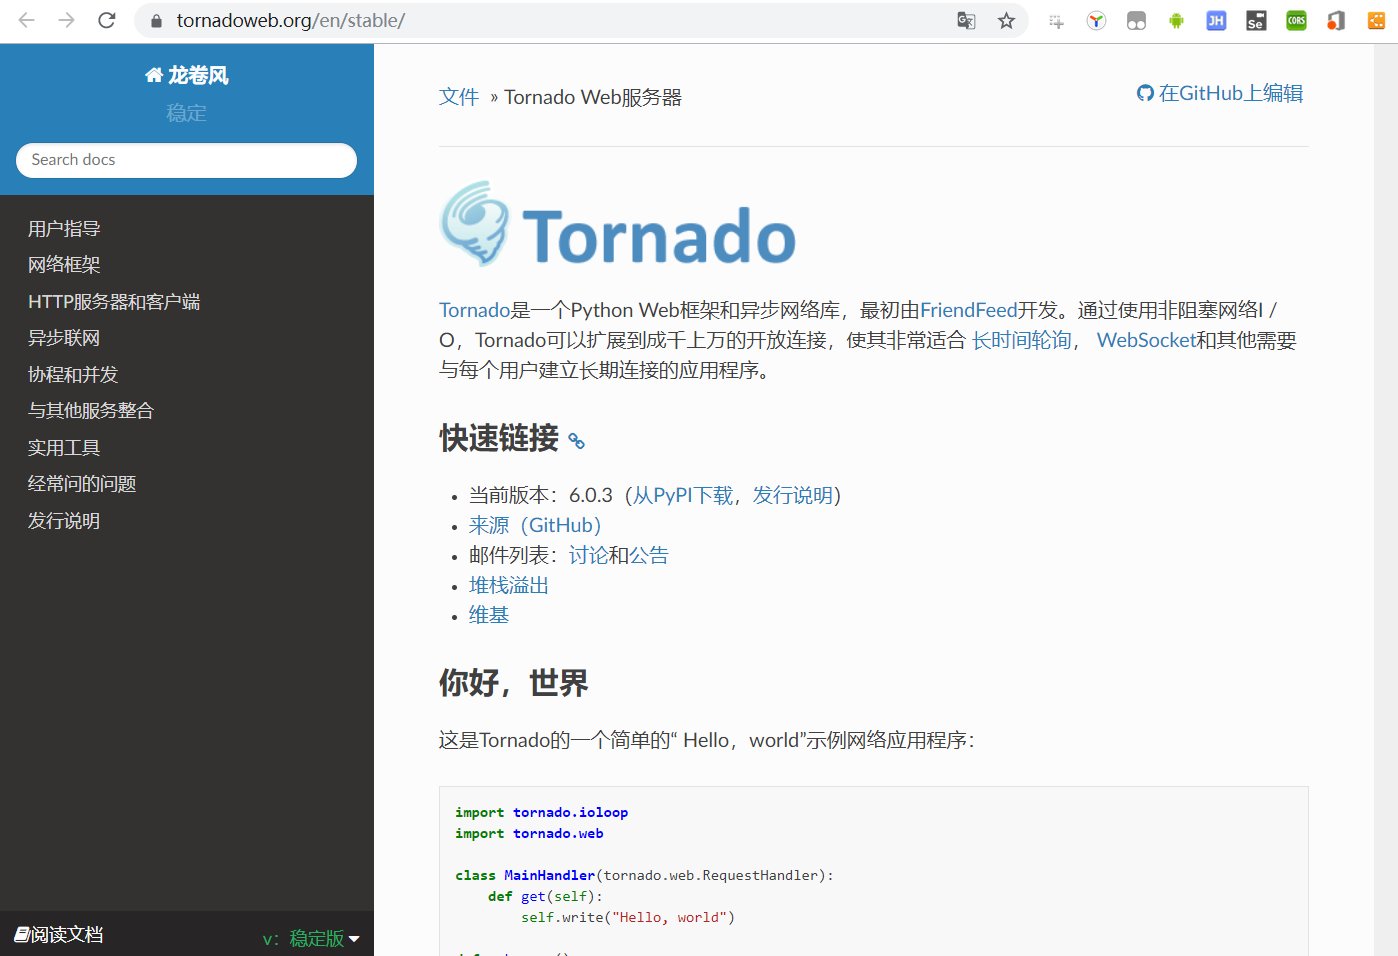Screen dimensions: 1398x956
Task: Bookmark this page with star icon
Action: tap(1006, 20)
